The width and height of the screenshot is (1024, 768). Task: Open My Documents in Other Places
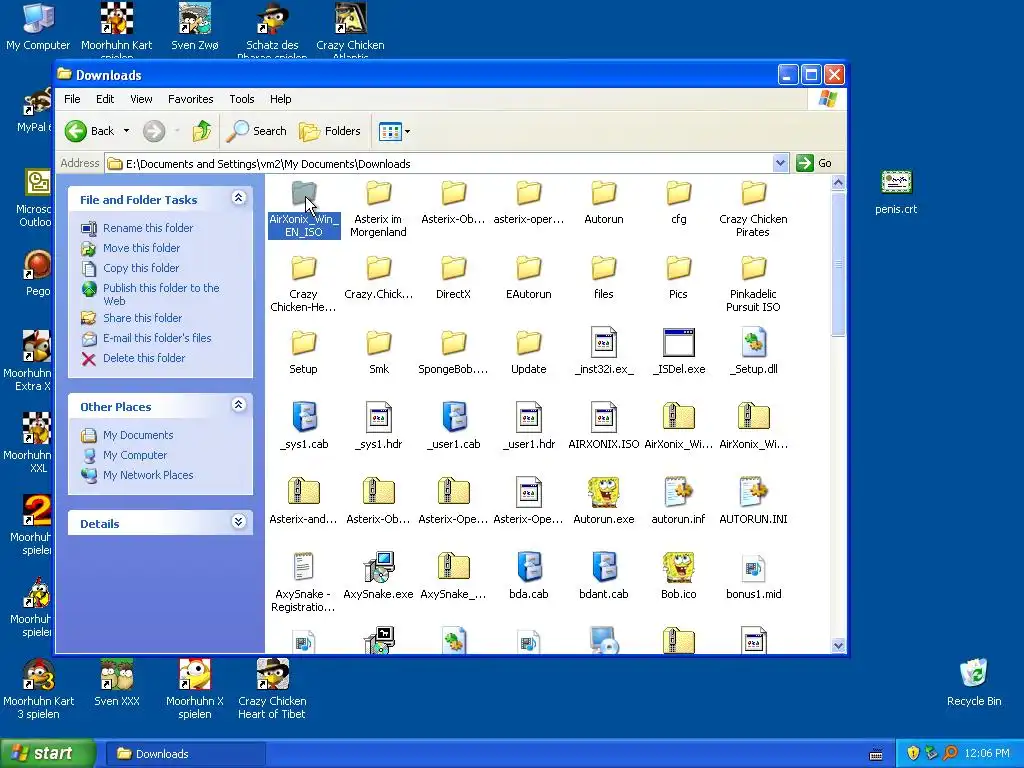tap(138, 435)
